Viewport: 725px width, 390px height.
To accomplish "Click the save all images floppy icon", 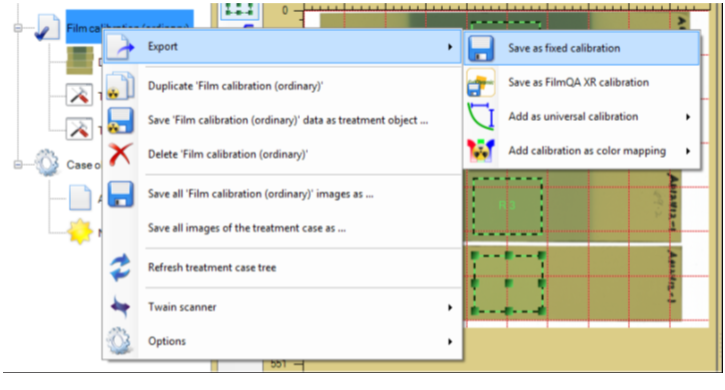I will pos(121,194).
